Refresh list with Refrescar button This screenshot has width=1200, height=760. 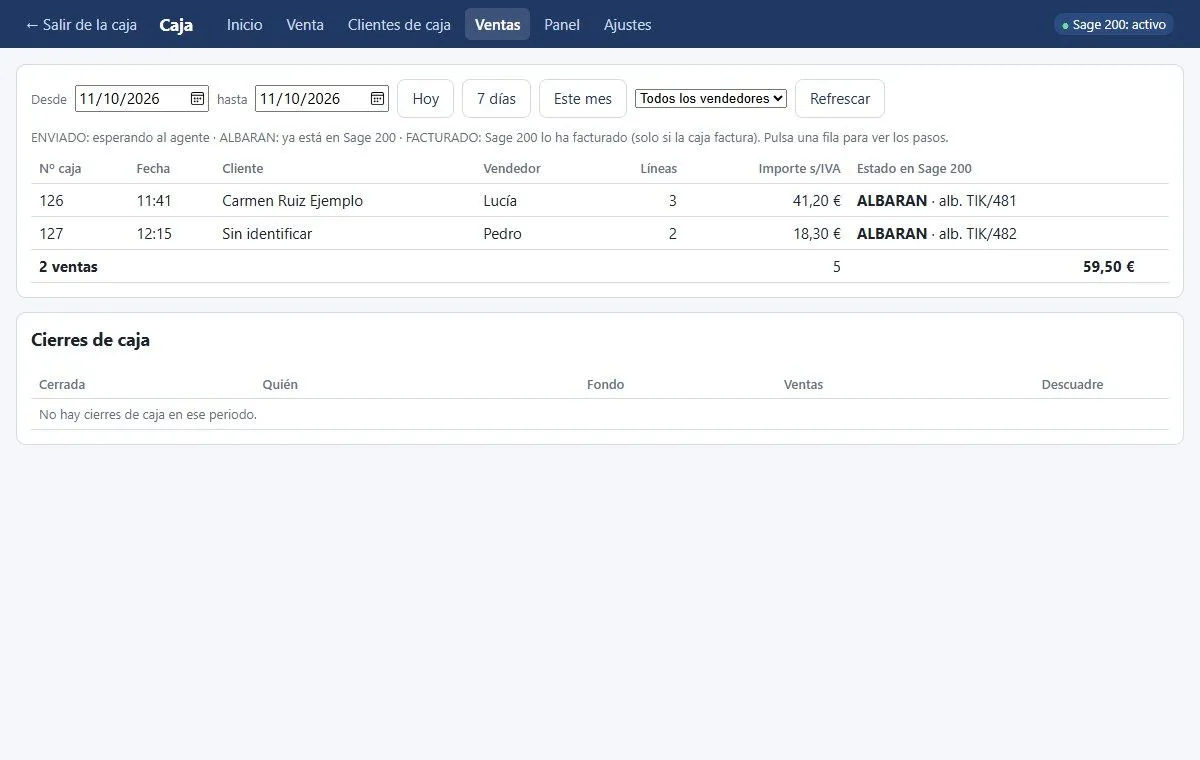[x=840, y=98]
